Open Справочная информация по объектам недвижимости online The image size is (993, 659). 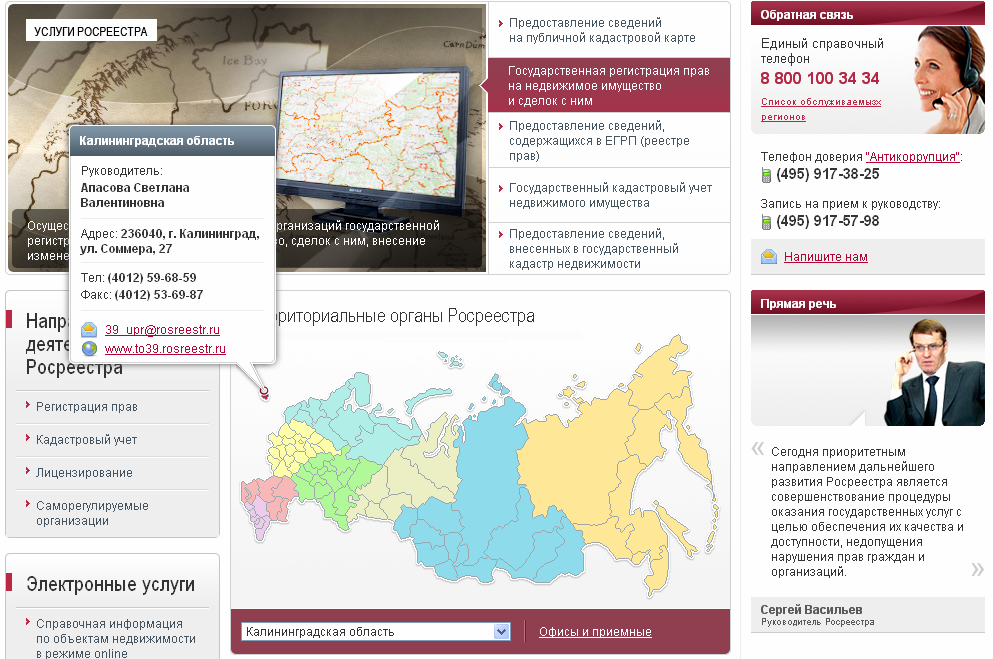[115, 638]
